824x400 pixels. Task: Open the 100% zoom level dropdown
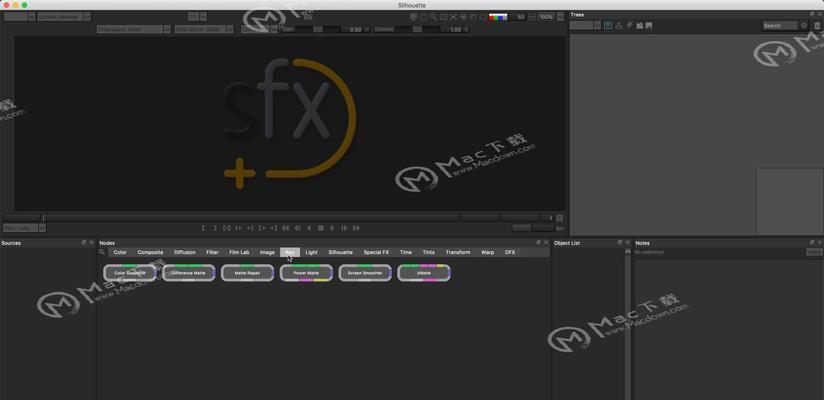tap(560, 17)
